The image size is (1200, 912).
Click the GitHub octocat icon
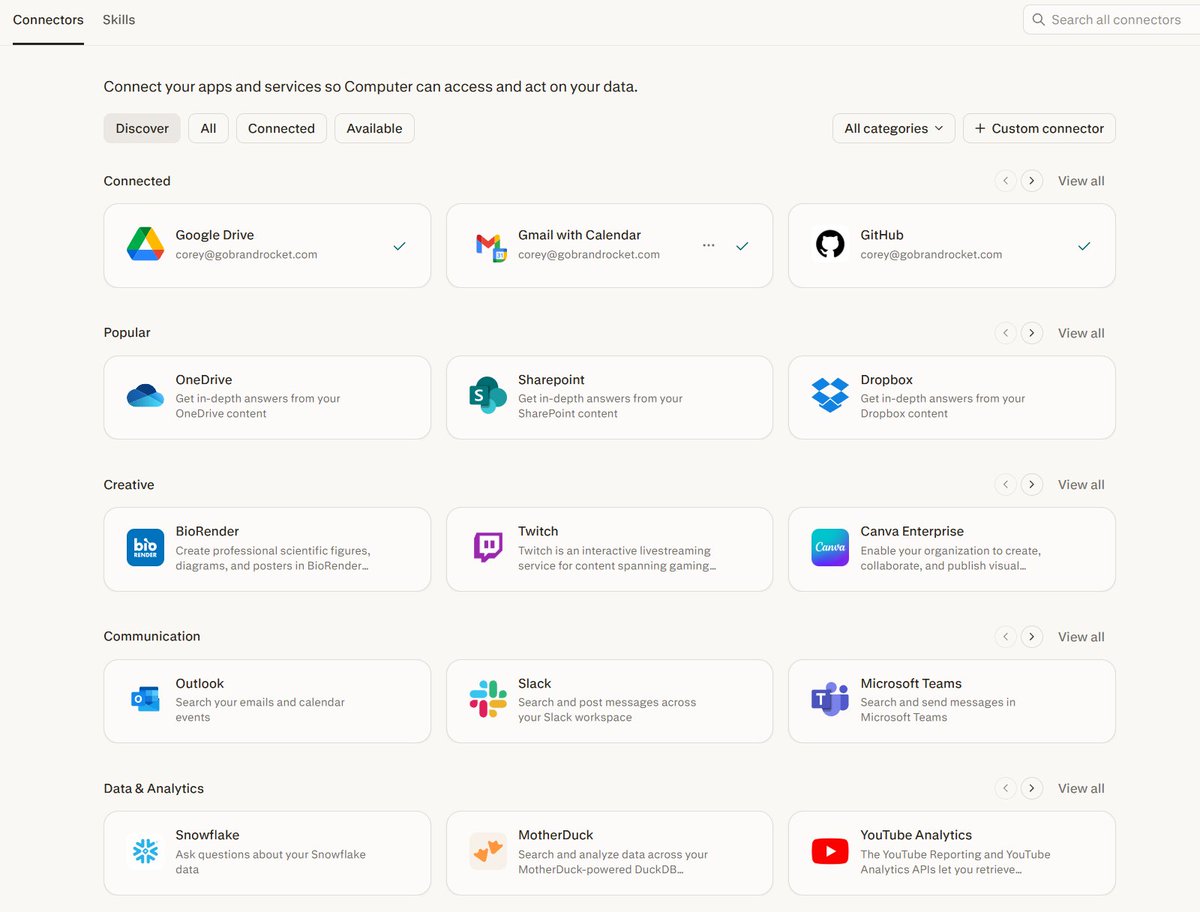(830, 244)
